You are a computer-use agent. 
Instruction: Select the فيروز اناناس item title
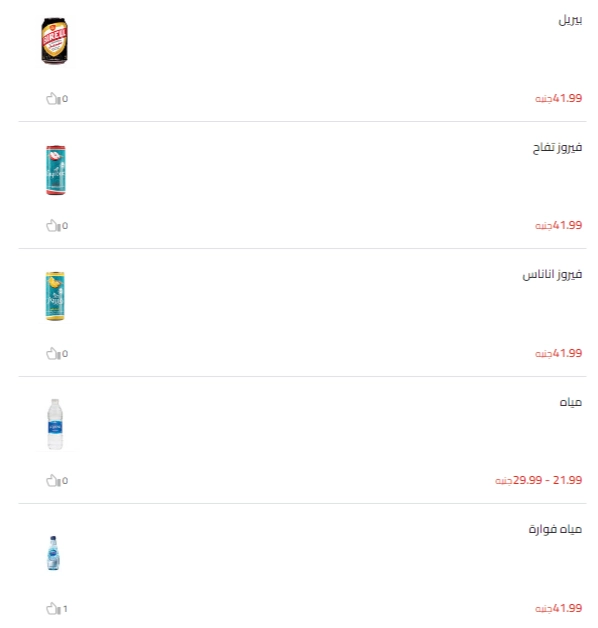pyautogui.click(x=552, y=275)
